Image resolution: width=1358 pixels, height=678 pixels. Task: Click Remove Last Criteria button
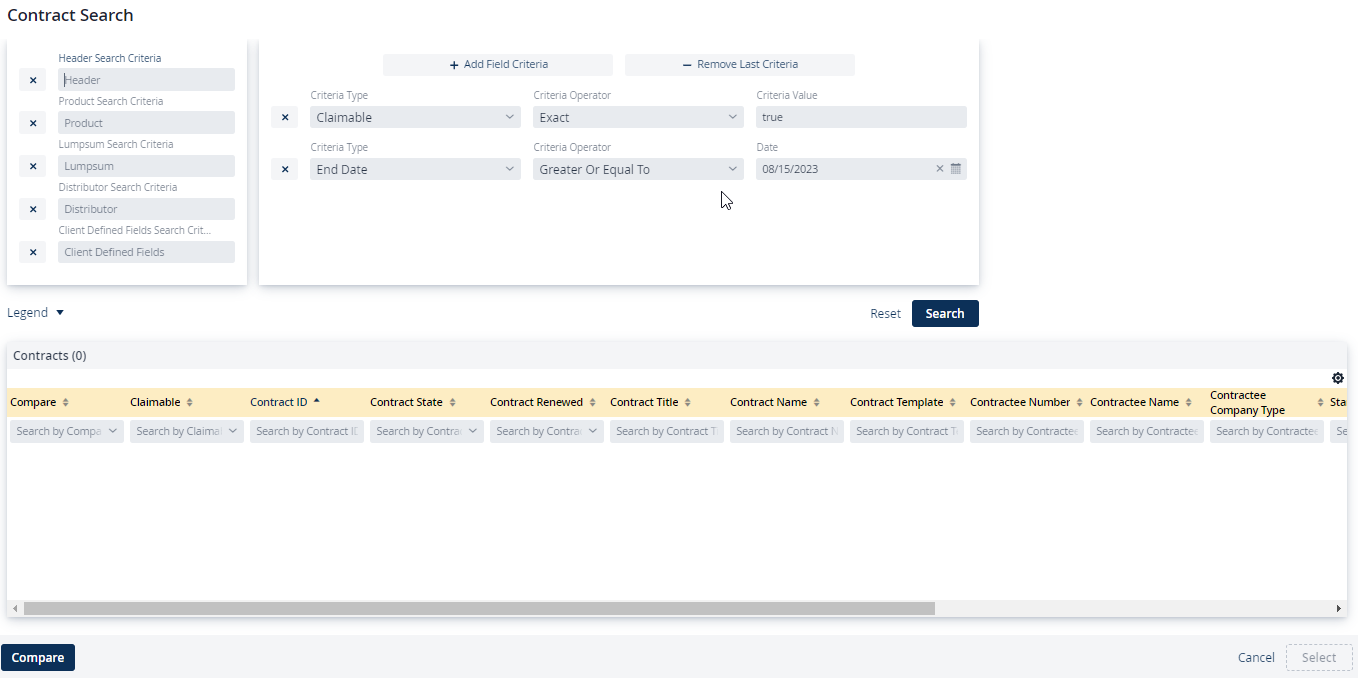point(739,65)
